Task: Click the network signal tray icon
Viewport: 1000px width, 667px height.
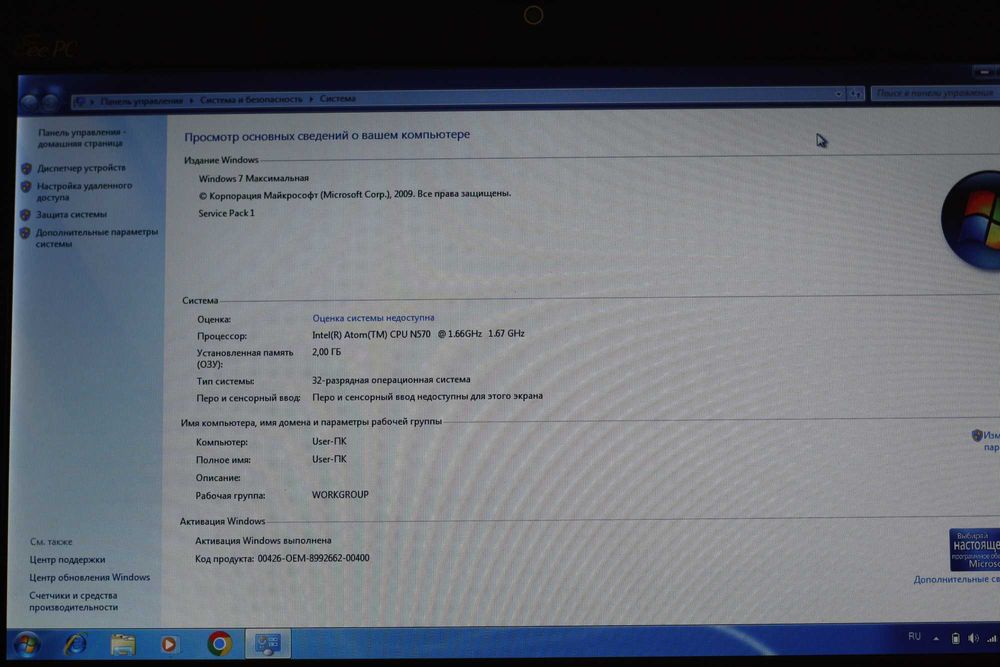Action: 992,638
